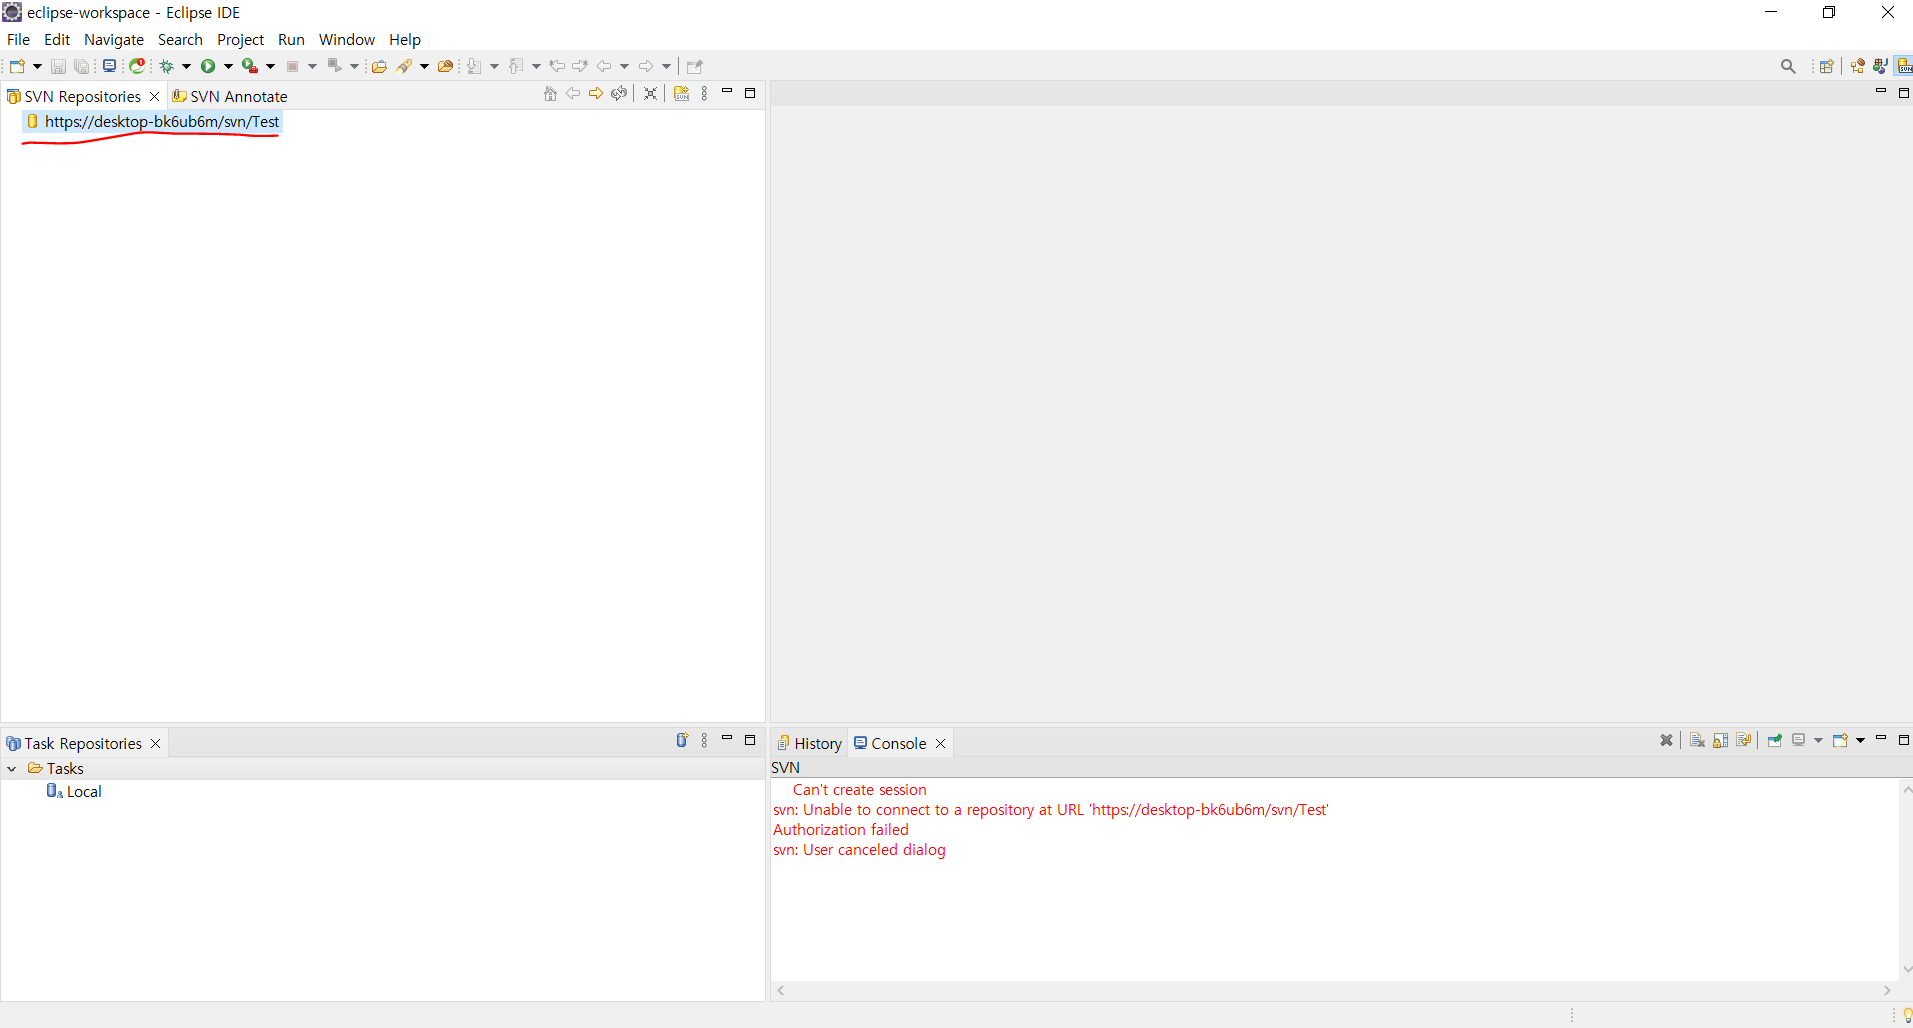The height and width of the screenshot is (1028, 1913).
Task: Click the Save All toolbar icon
Action: click(x=81, y=66)
